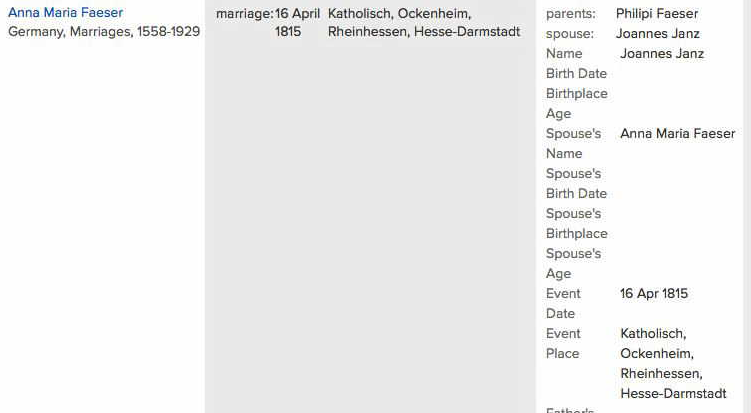This screenshot has width=751, height=413.
Task: Click the Birth Date field label
Action: click(576, 74)
